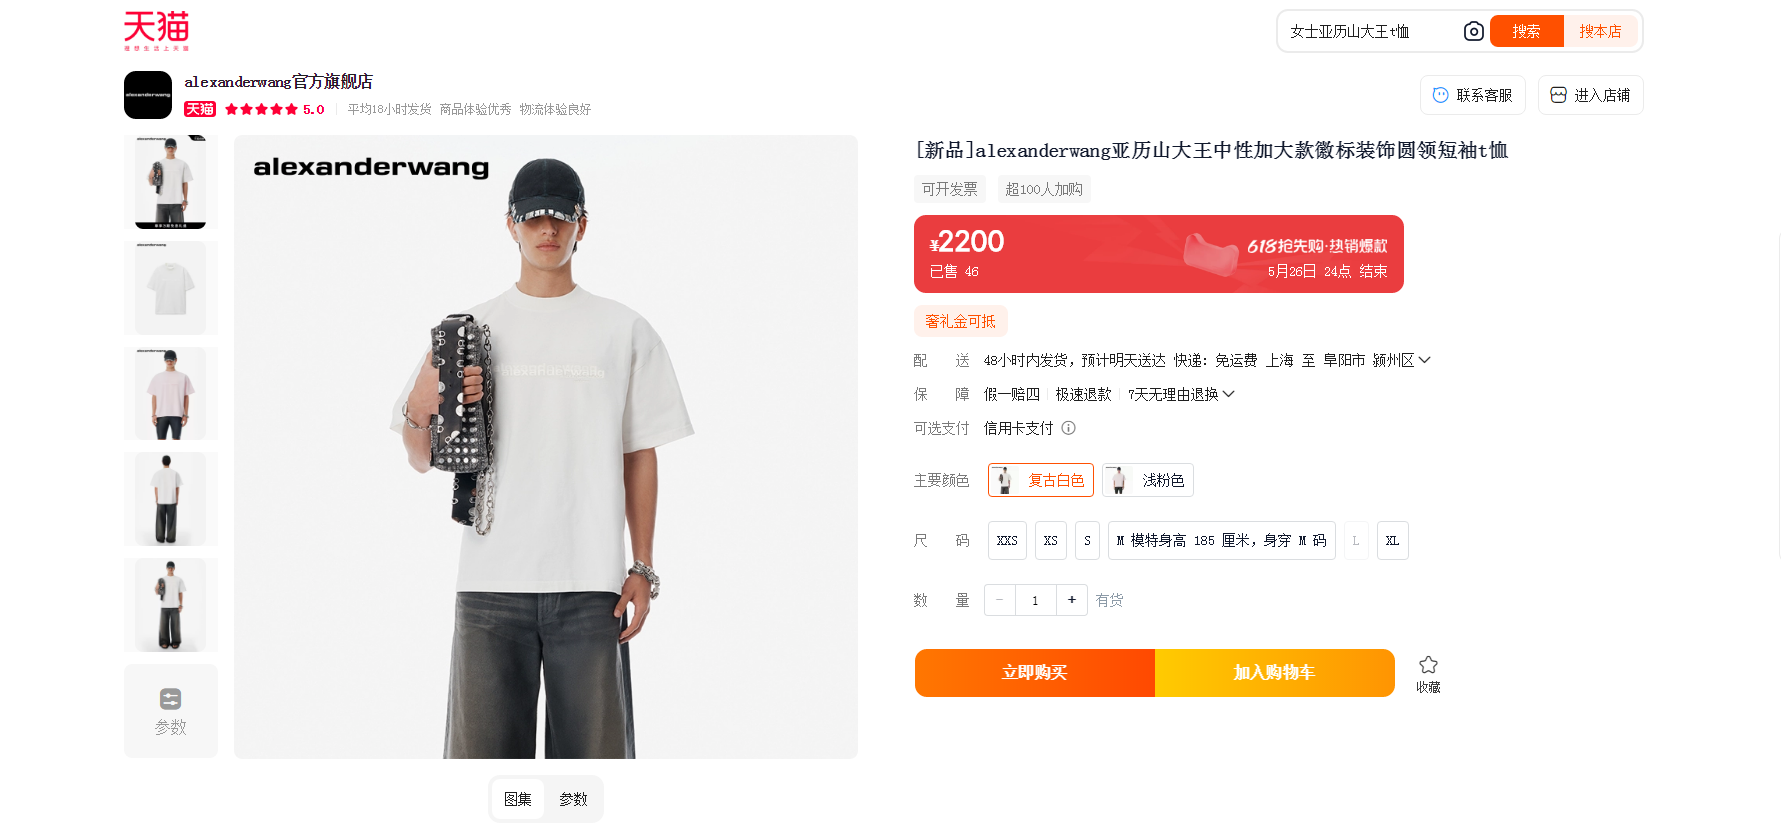Click 加入购物车 add to cart button
1781x833 pixels.
point(1275,673)
